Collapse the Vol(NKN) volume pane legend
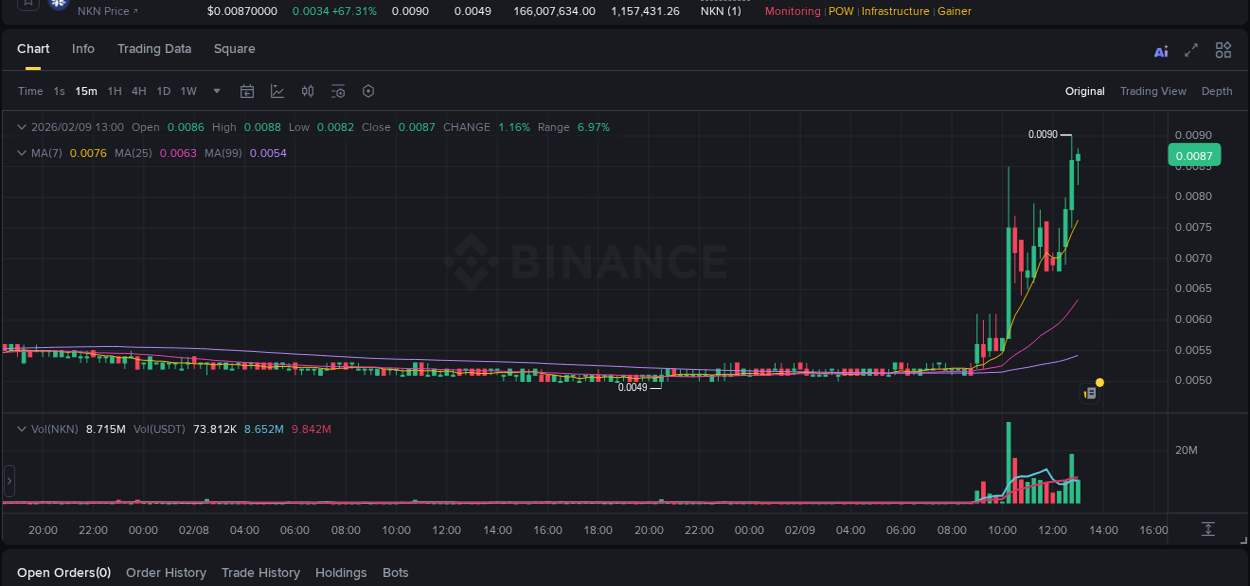Screen dimensions: 1250x586 pos(20,428)
